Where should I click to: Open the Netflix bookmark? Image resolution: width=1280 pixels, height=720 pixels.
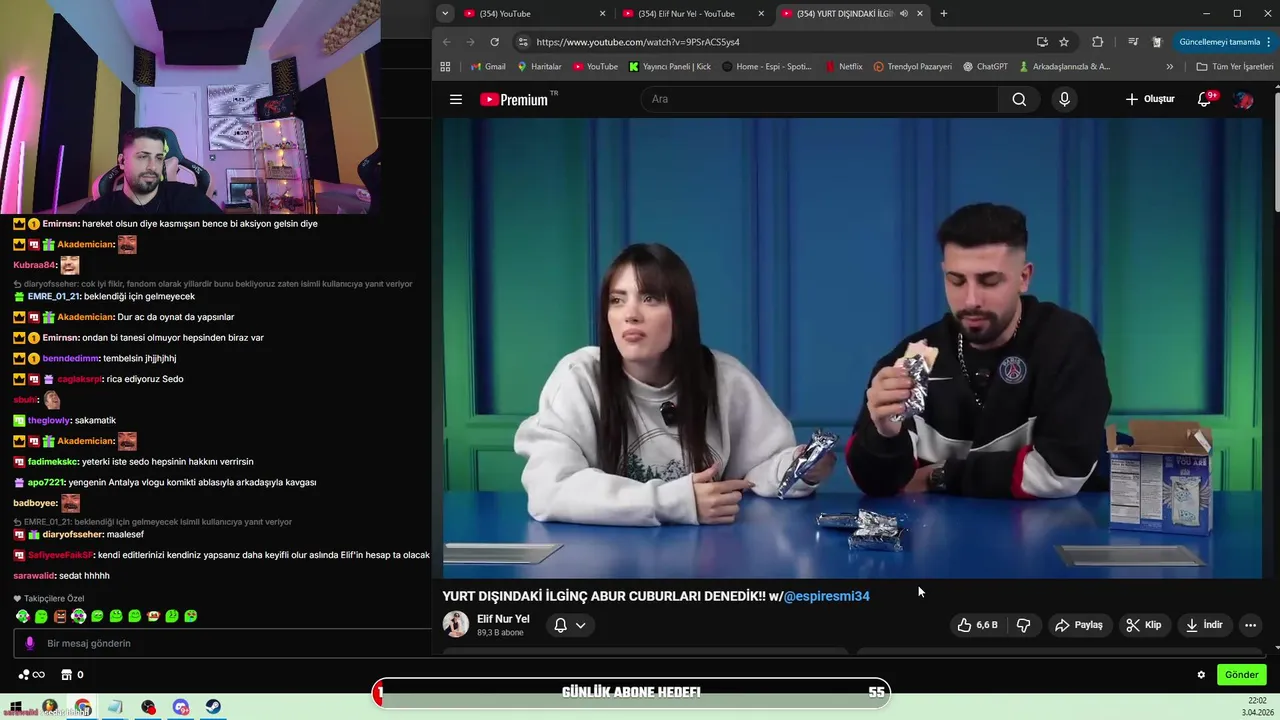[844, 67]
